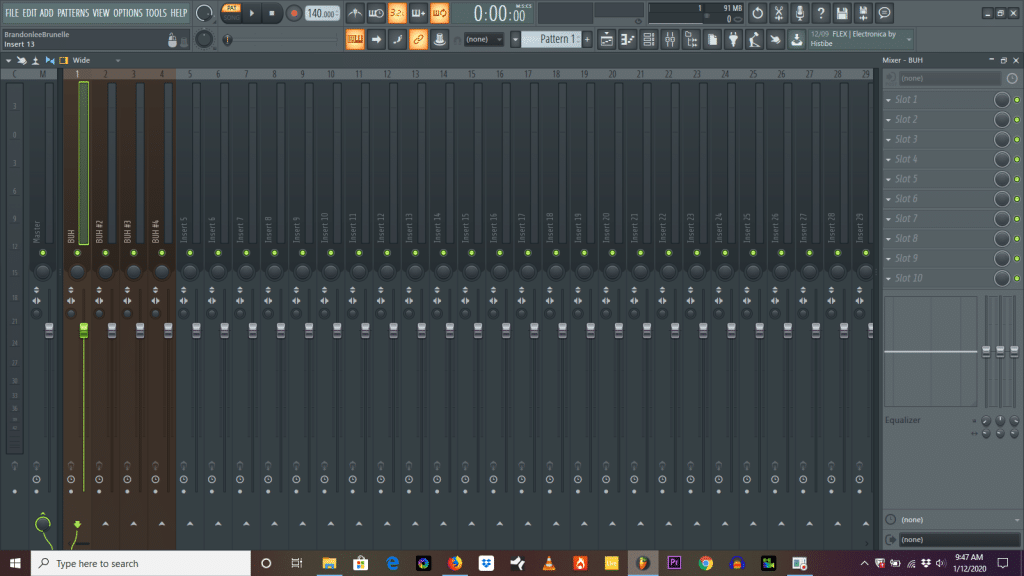
Task: Open the PATTERNS menu
Action: coord(72,13)
